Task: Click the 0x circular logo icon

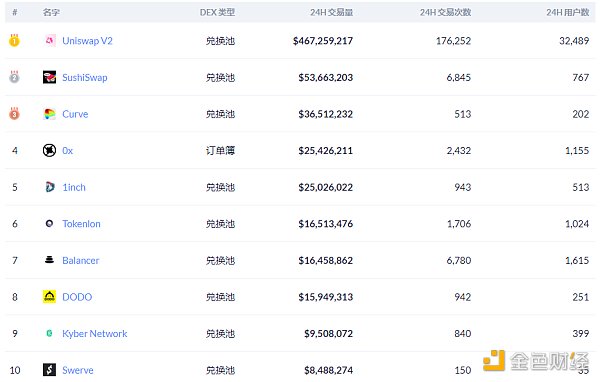Action: click(49, 150)
